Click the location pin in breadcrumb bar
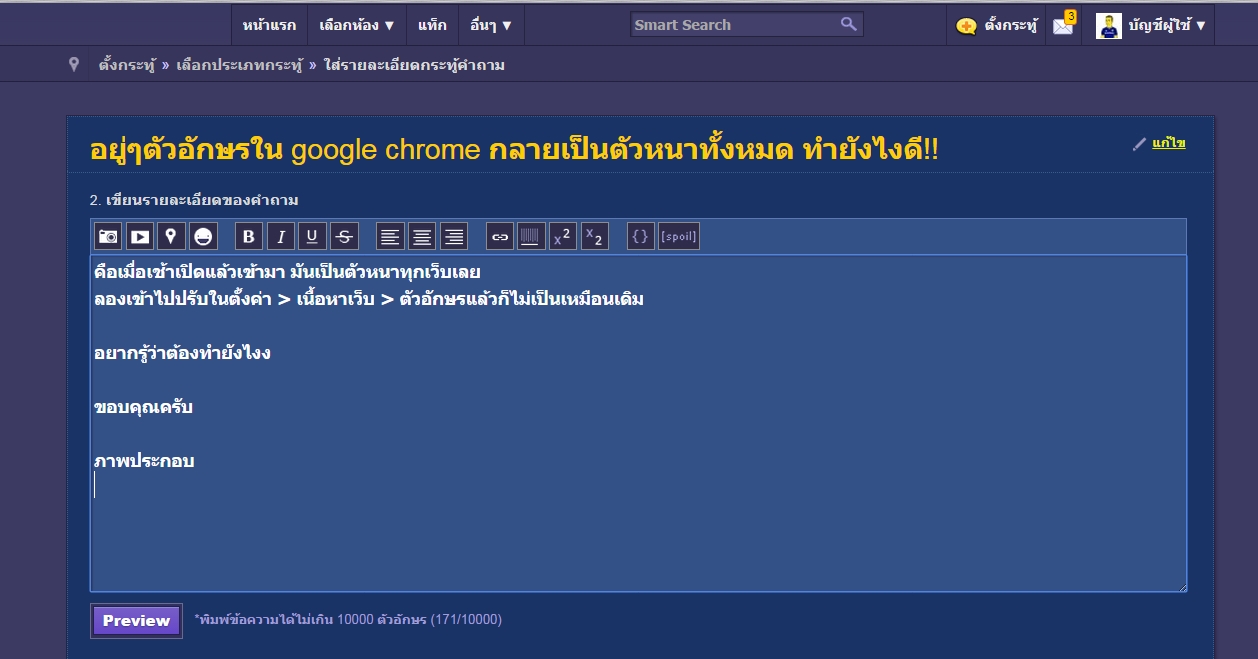1258x659 pixels. point(73,65)
